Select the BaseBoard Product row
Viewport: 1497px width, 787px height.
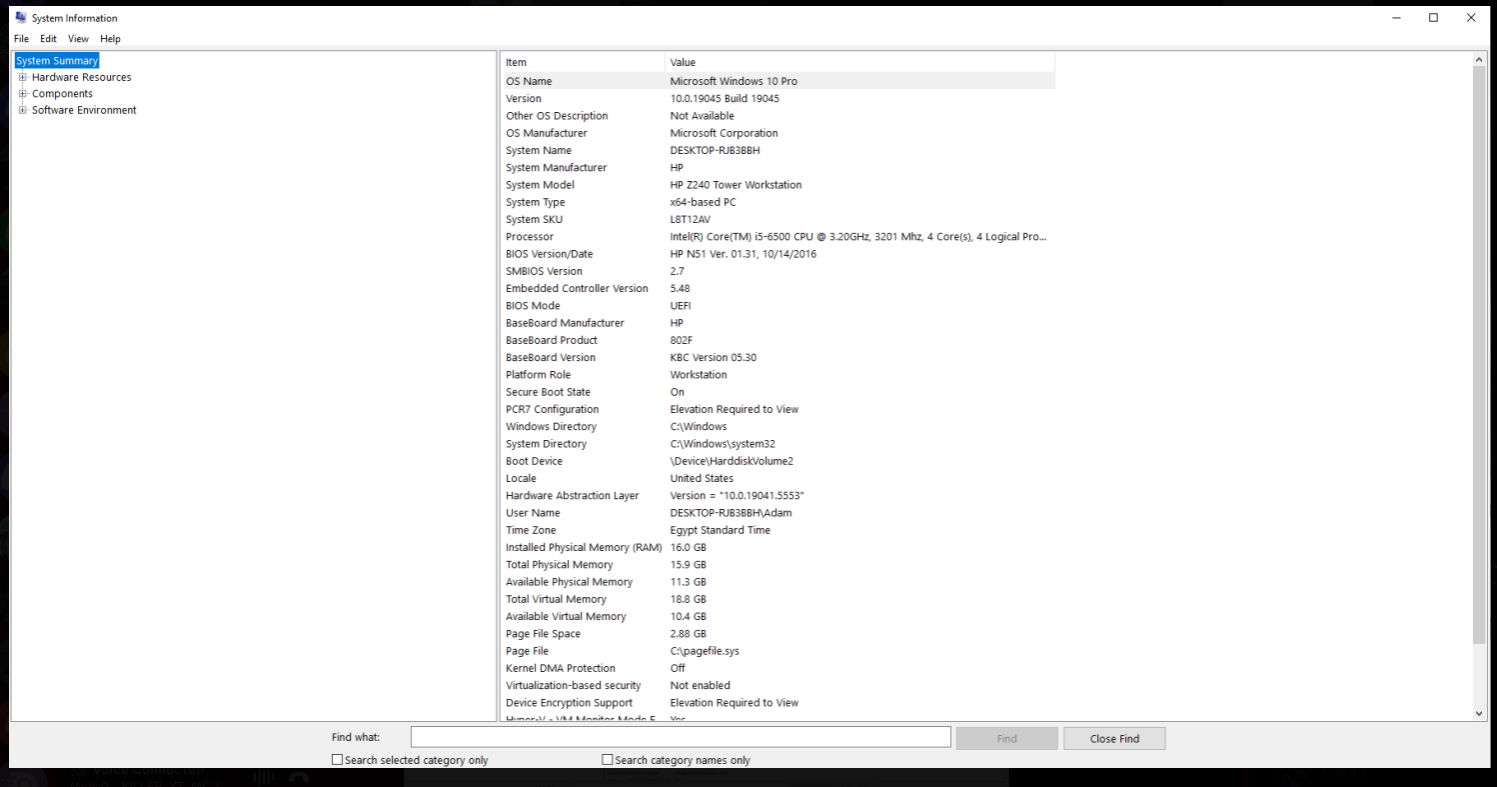coord(778,340)
